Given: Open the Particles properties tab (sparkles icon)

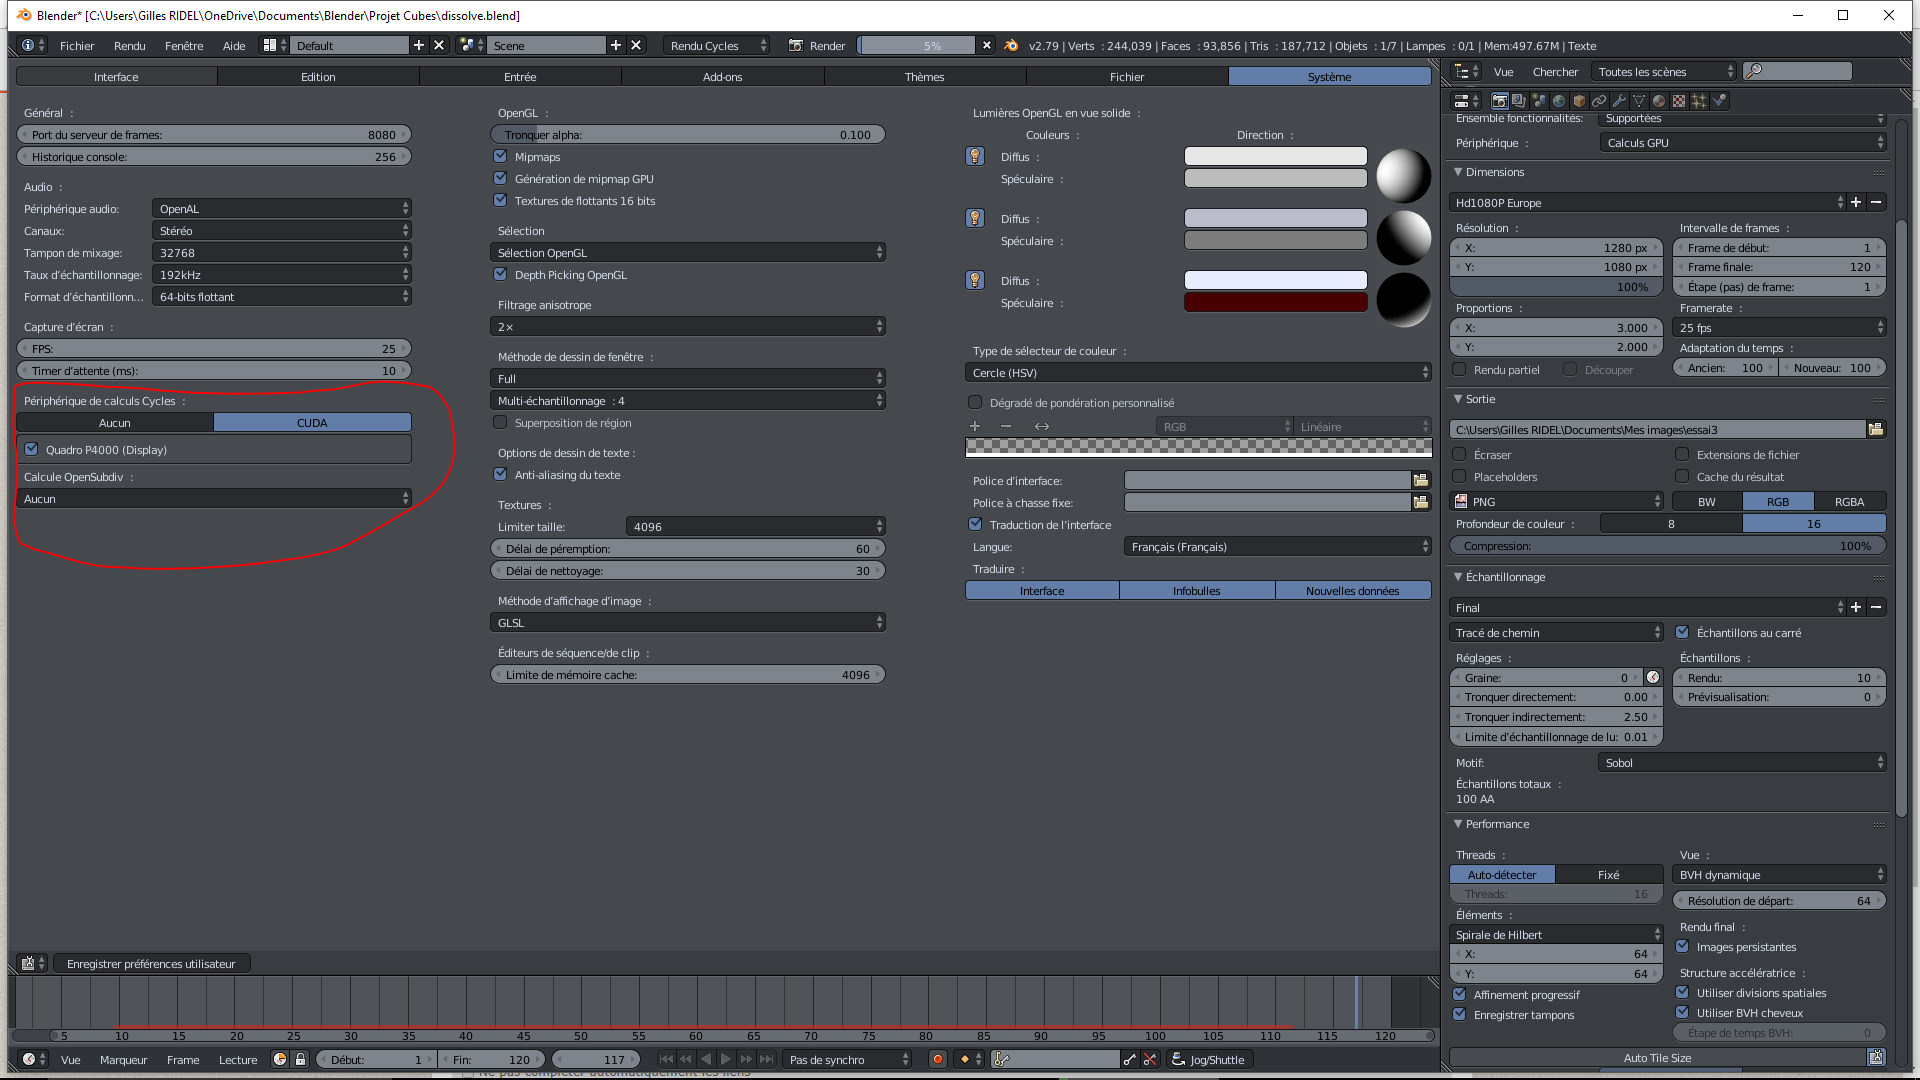Looking at the screenshot, I should pos(1699,101).
